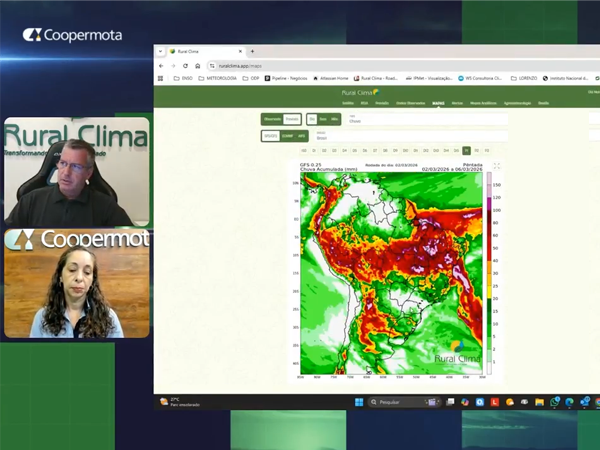Open the Instituto Nacional bookmark
This screenshot has width=600, height=450.
point(566,78)
